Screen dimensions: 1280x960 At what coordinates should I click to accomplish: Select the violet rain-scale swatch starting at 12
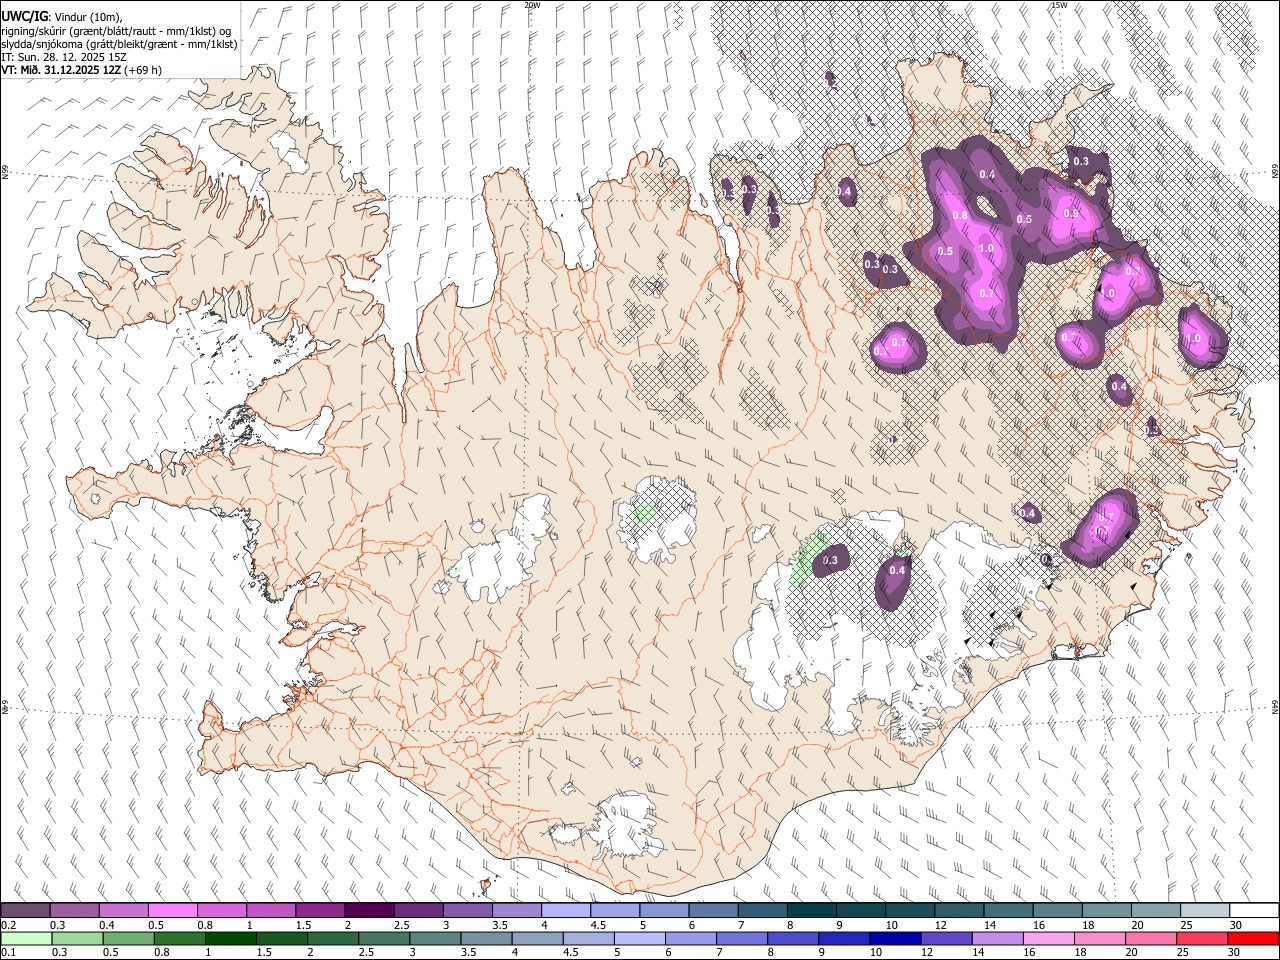[x=946, y=938]
